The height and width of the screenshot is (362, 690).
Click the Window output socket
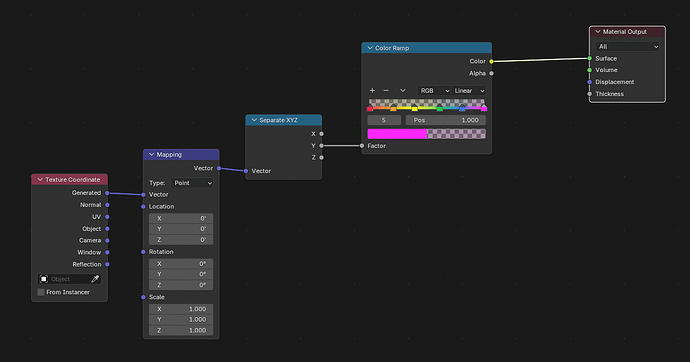pos(107,252)
